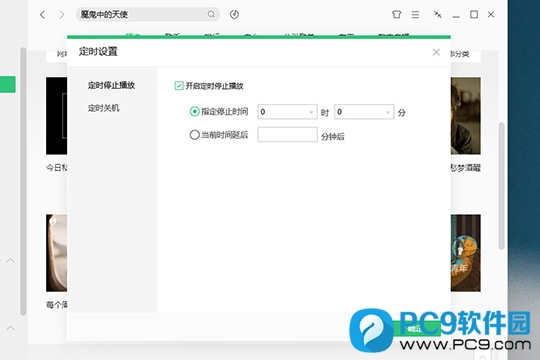Open the listen-to-identify music icon
This screenshot has width=540, height=360.
click(x=234, y=14)
